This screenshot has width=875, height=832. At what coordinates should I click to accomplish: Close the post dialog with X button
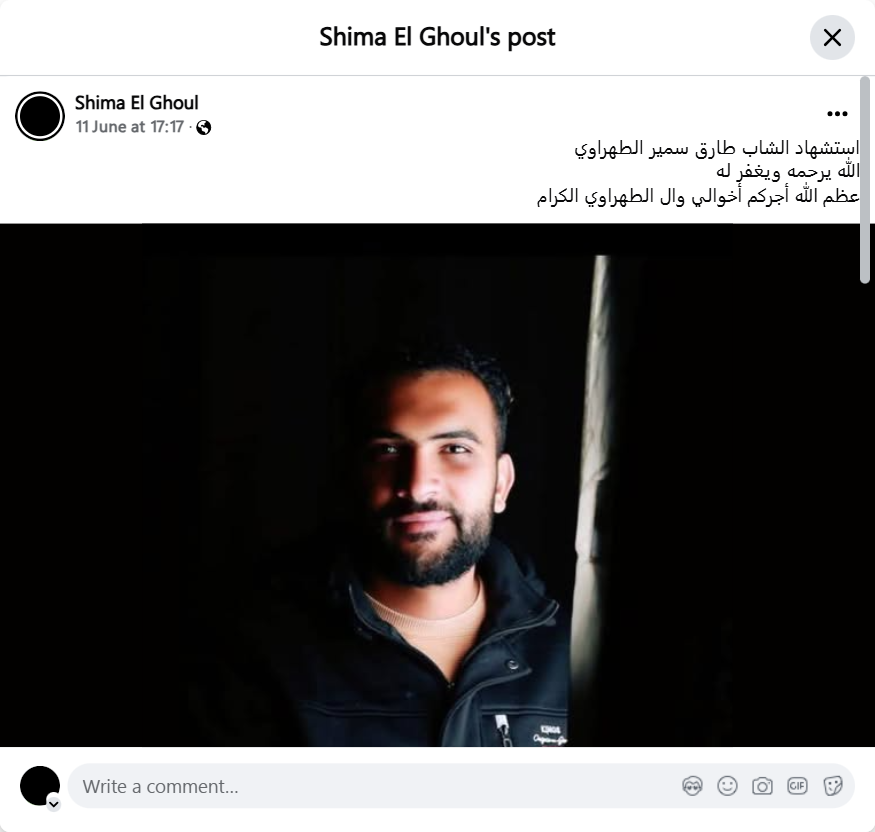tap(832, 38)
